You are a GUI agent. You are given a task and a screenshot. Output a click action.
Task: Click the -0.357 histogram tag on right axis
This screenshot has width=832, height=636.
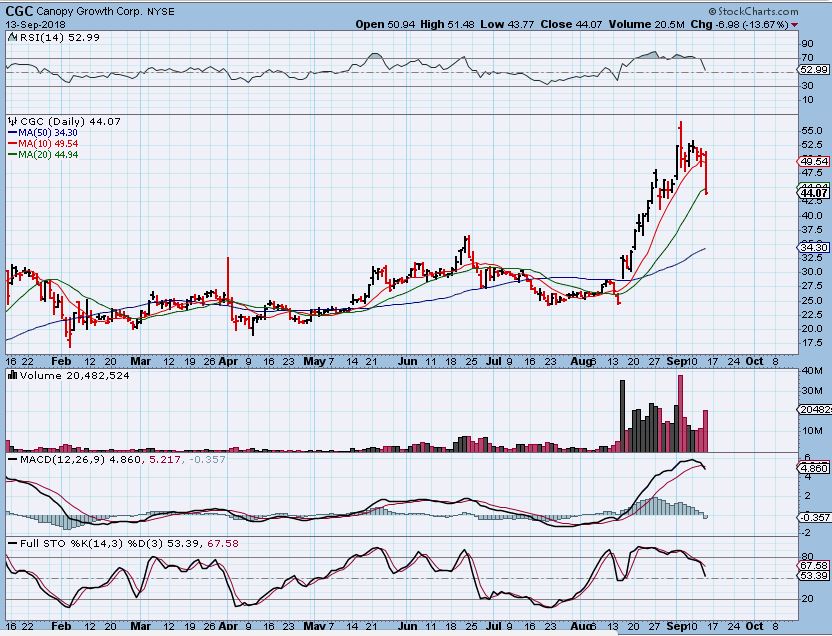coord(814,517)
